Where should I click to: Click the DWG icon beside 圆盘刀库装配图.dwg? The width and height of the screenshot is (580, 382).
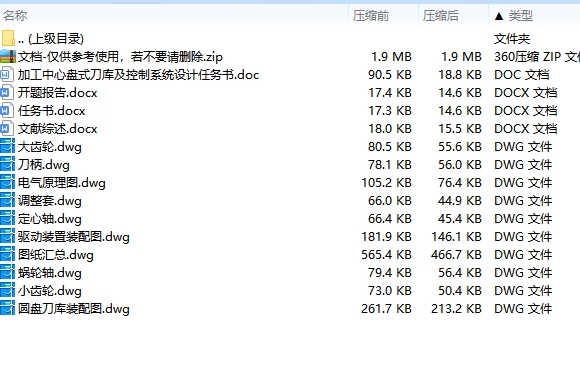point(7,309)
